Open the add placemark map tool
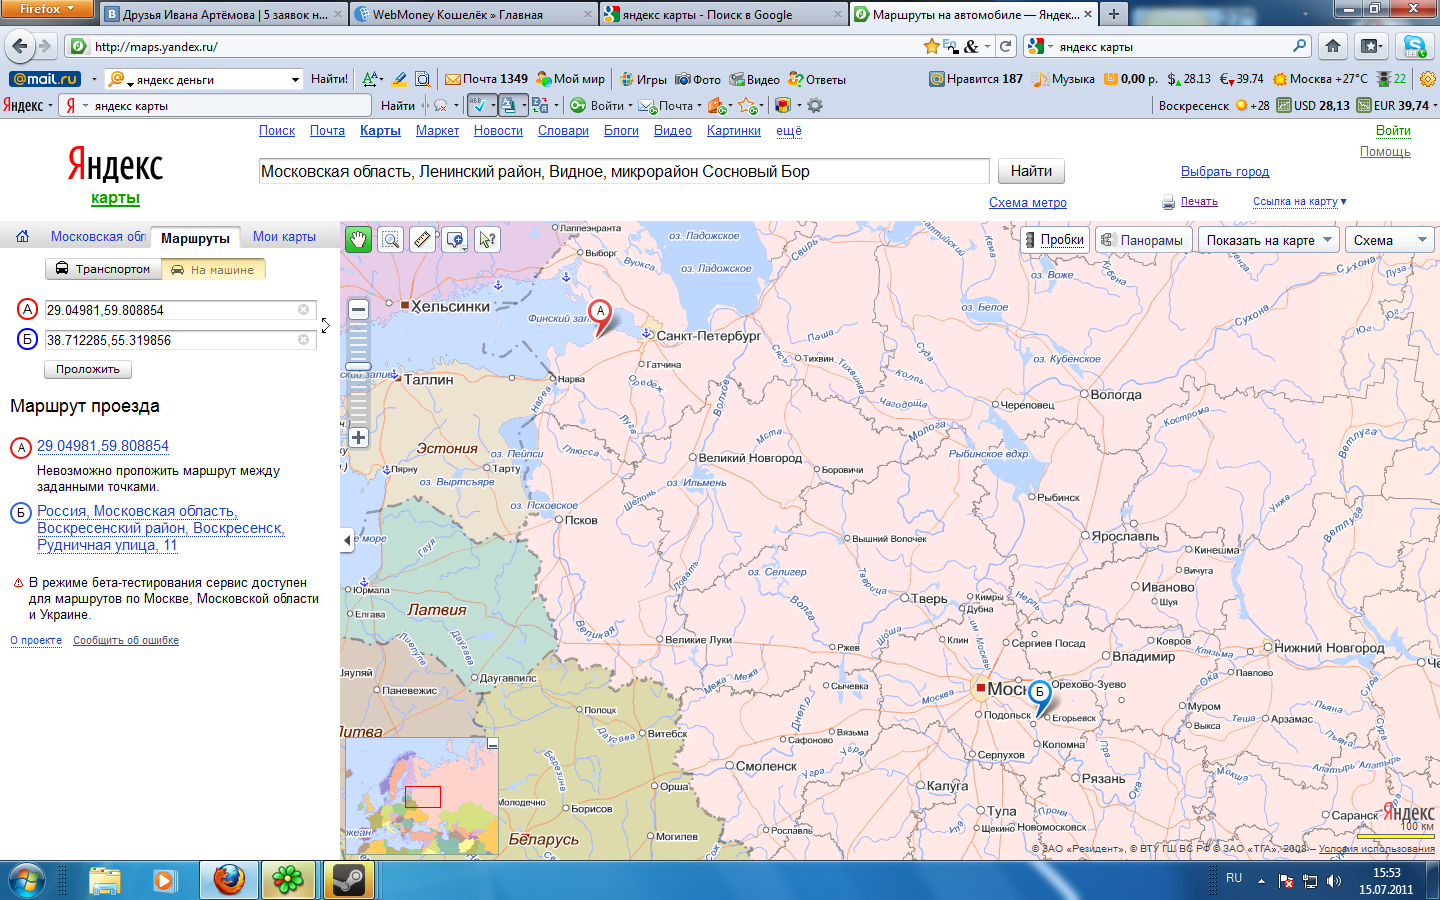1440x900 pixels. pos(455,239)
